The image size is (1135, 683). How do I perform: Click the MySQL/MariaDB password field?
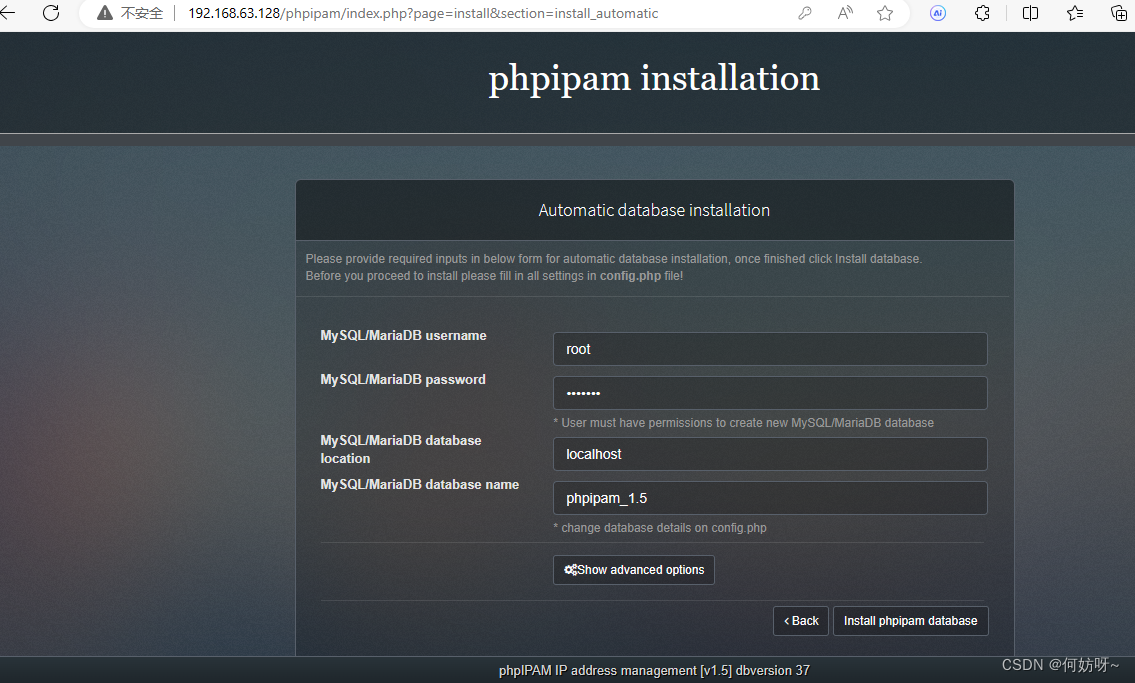pyautogui.click(x=769, y=392)
